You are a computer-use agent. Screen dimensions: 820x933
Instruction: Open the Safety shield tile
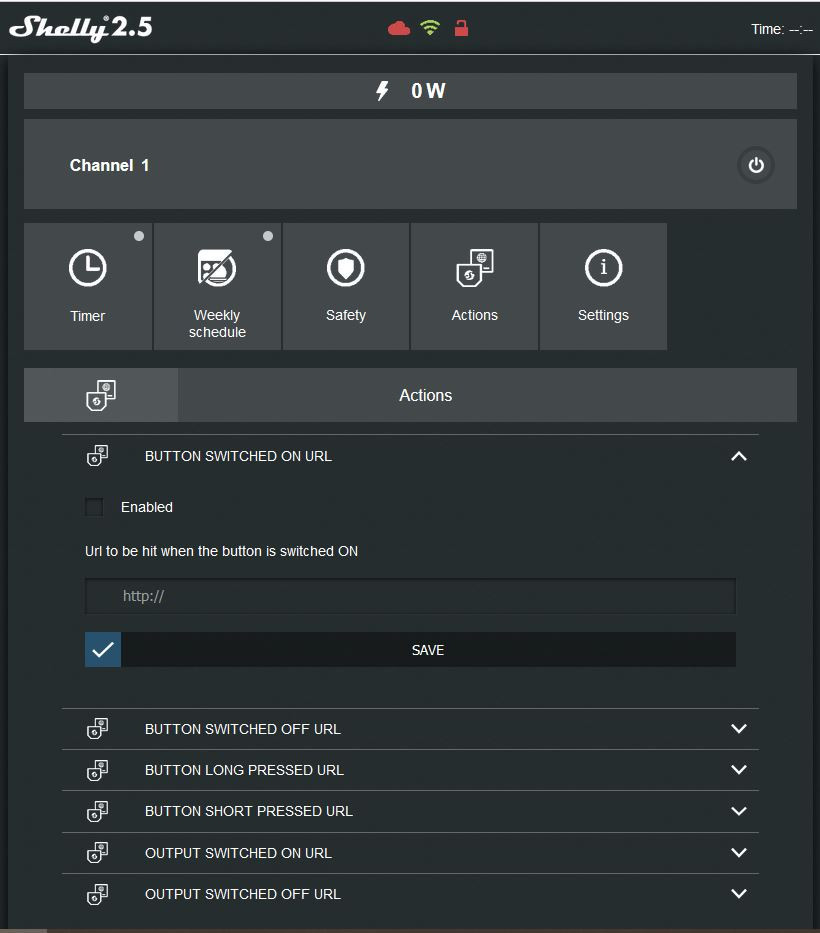(x=346, y=286)
